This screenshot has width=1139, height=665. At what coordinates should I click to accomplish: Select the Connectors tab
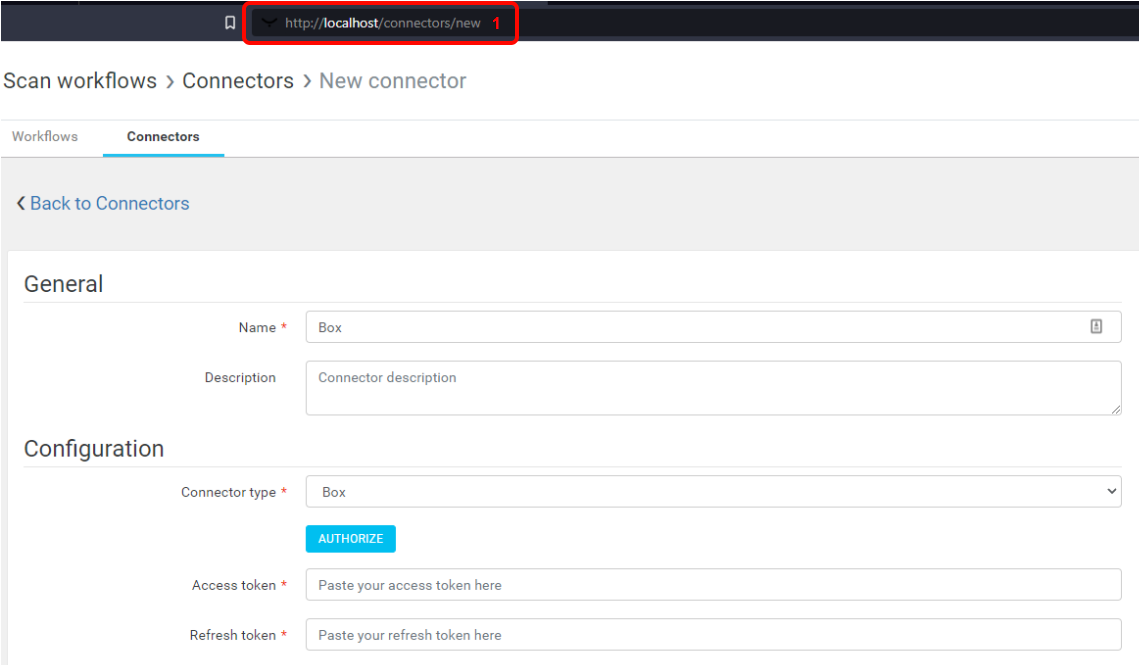[163, 137]
